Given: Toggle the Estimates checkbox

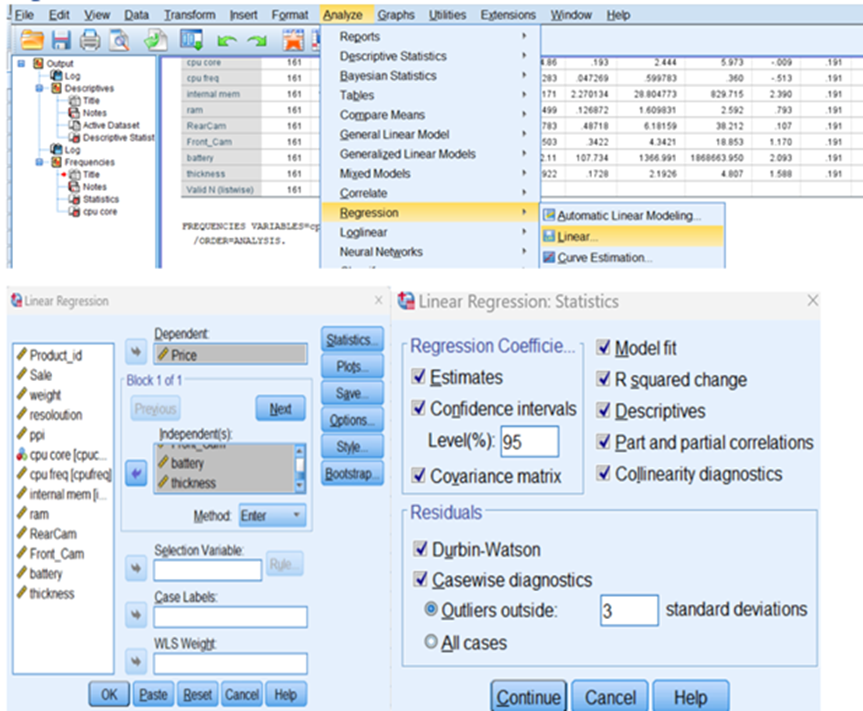Looking at the screenshot, I should pos(418,376).
